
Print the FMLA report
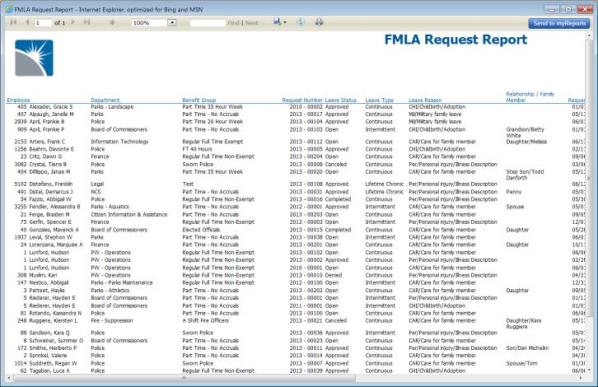point(319,22)
